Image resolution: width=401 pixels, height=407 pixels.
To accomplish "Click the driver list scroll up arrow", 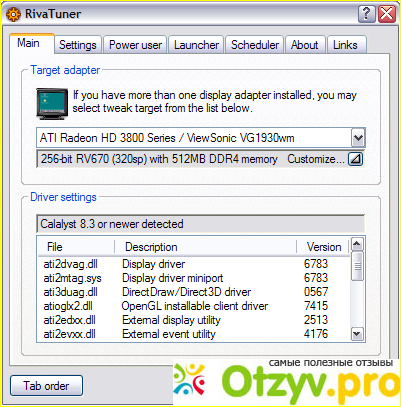I will coord(357,244).
